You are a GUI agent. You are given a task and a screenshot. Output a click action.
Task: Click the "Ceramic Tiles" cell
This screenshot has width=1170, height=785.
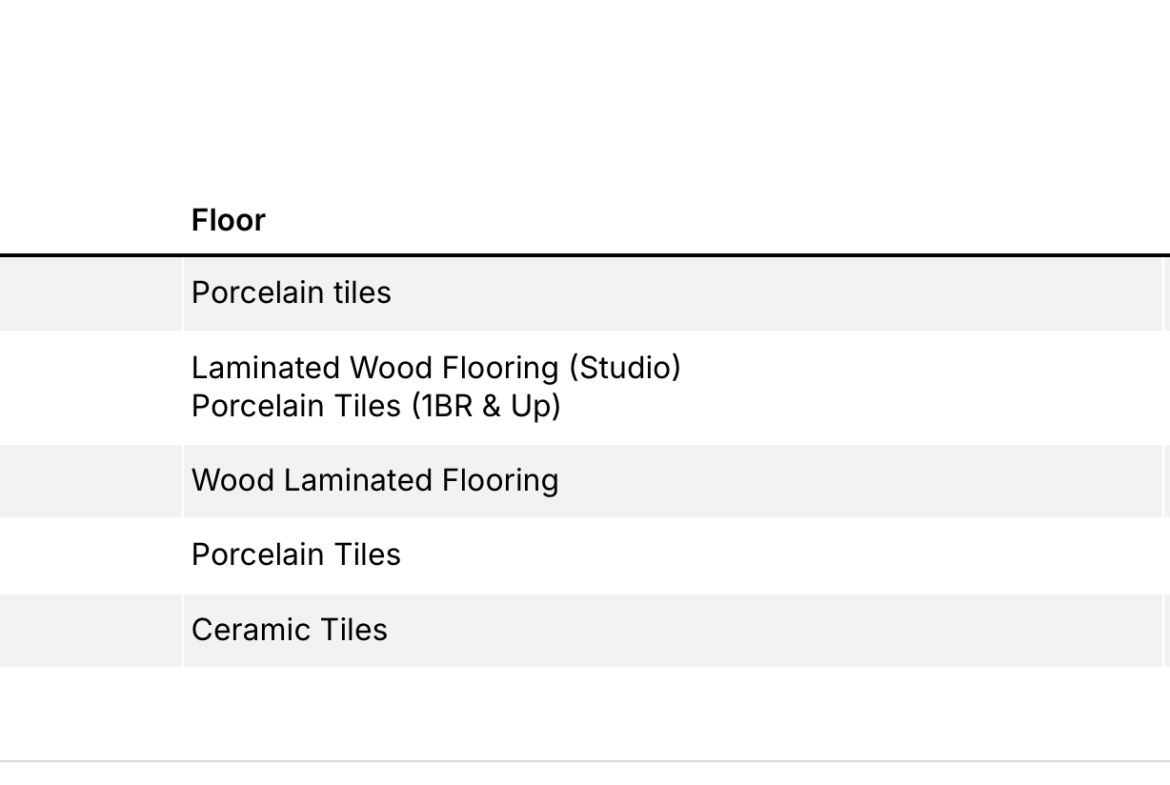pyautogui.click(x=289, y=630)
